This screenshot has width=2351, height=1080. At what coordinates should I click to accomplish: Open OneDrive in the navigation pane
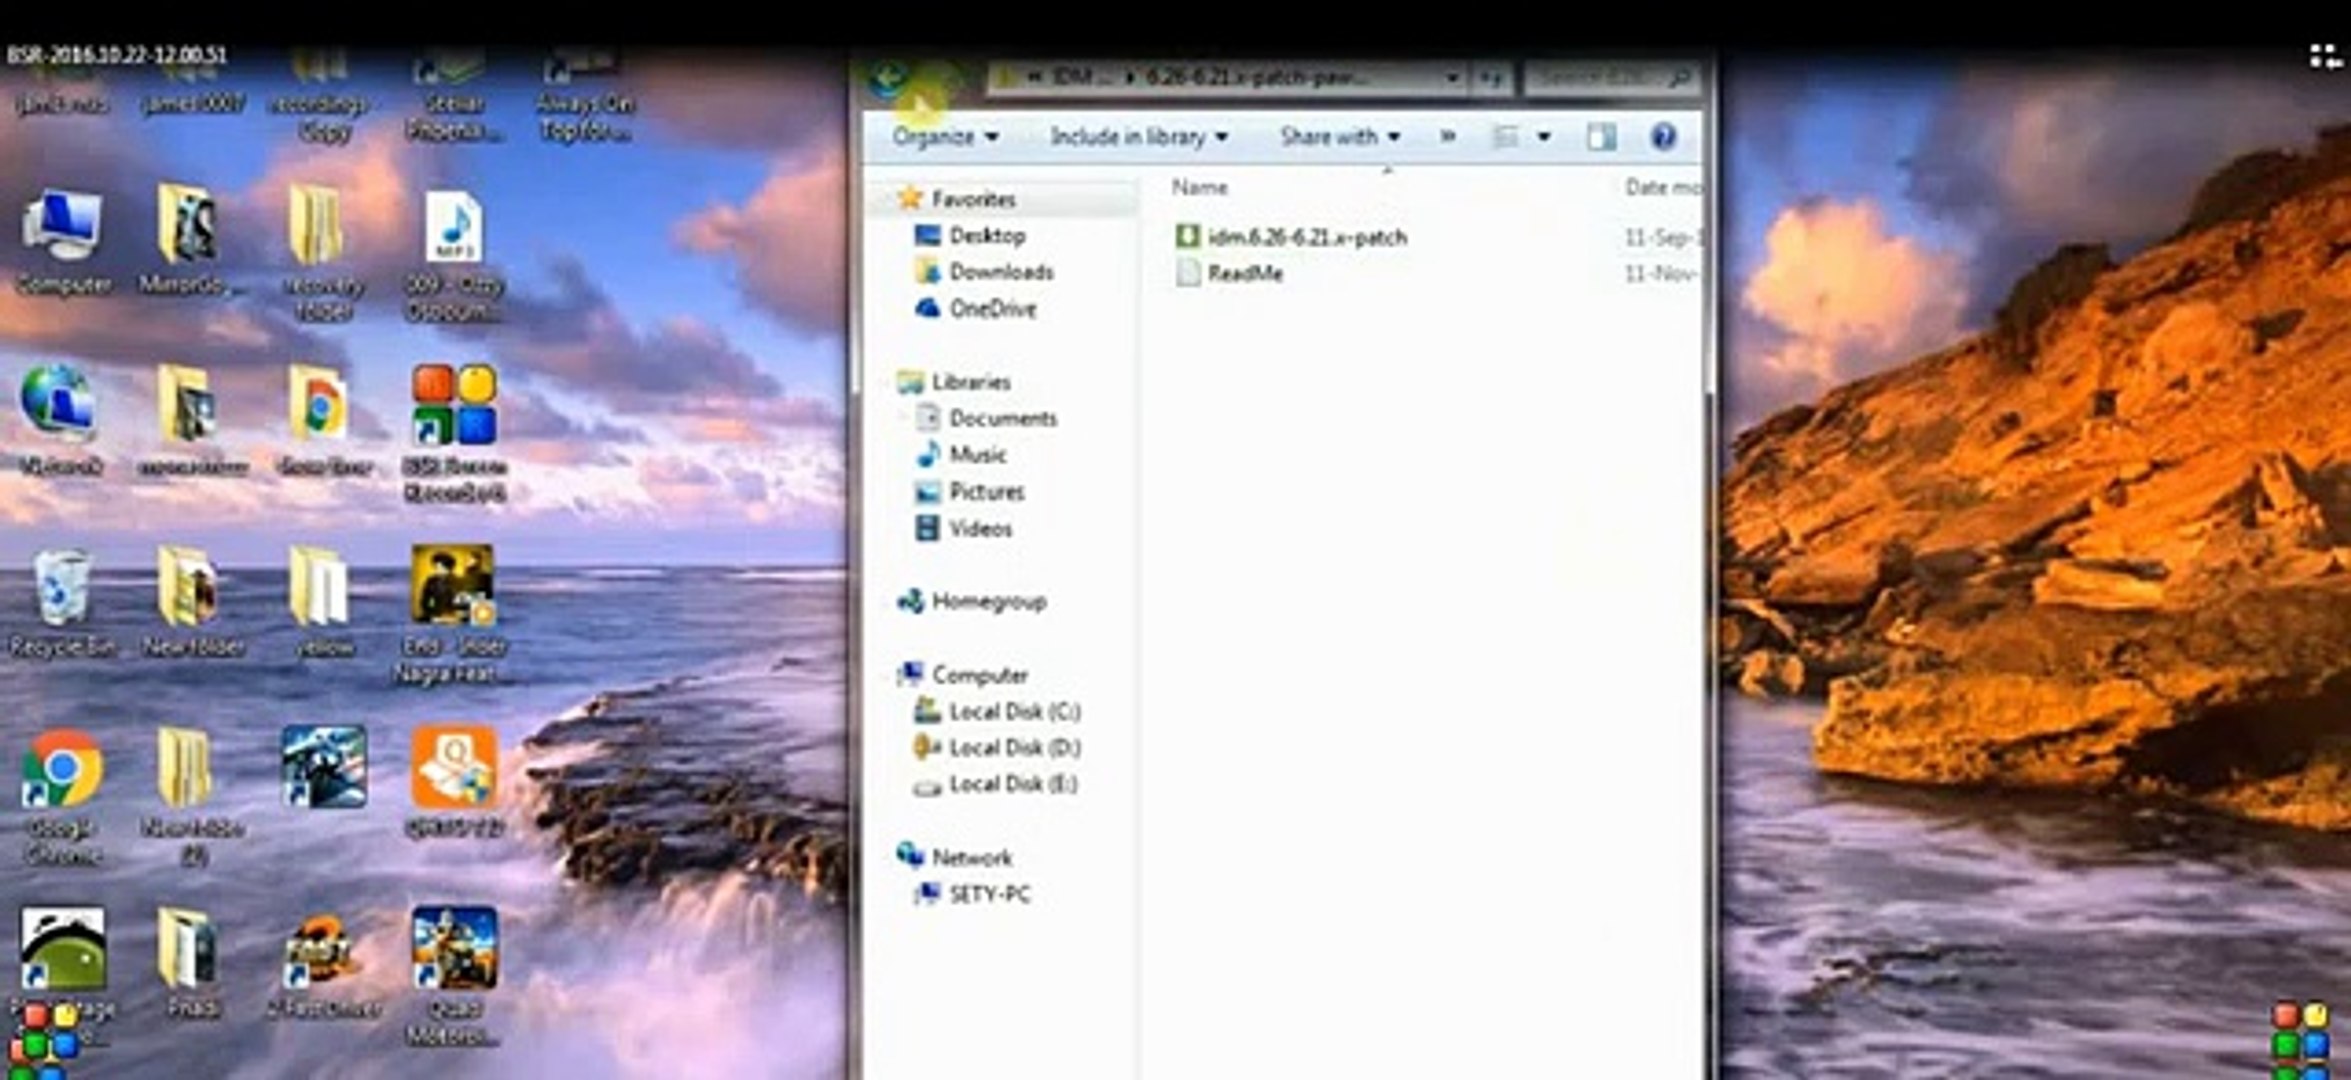coord(976,308)
